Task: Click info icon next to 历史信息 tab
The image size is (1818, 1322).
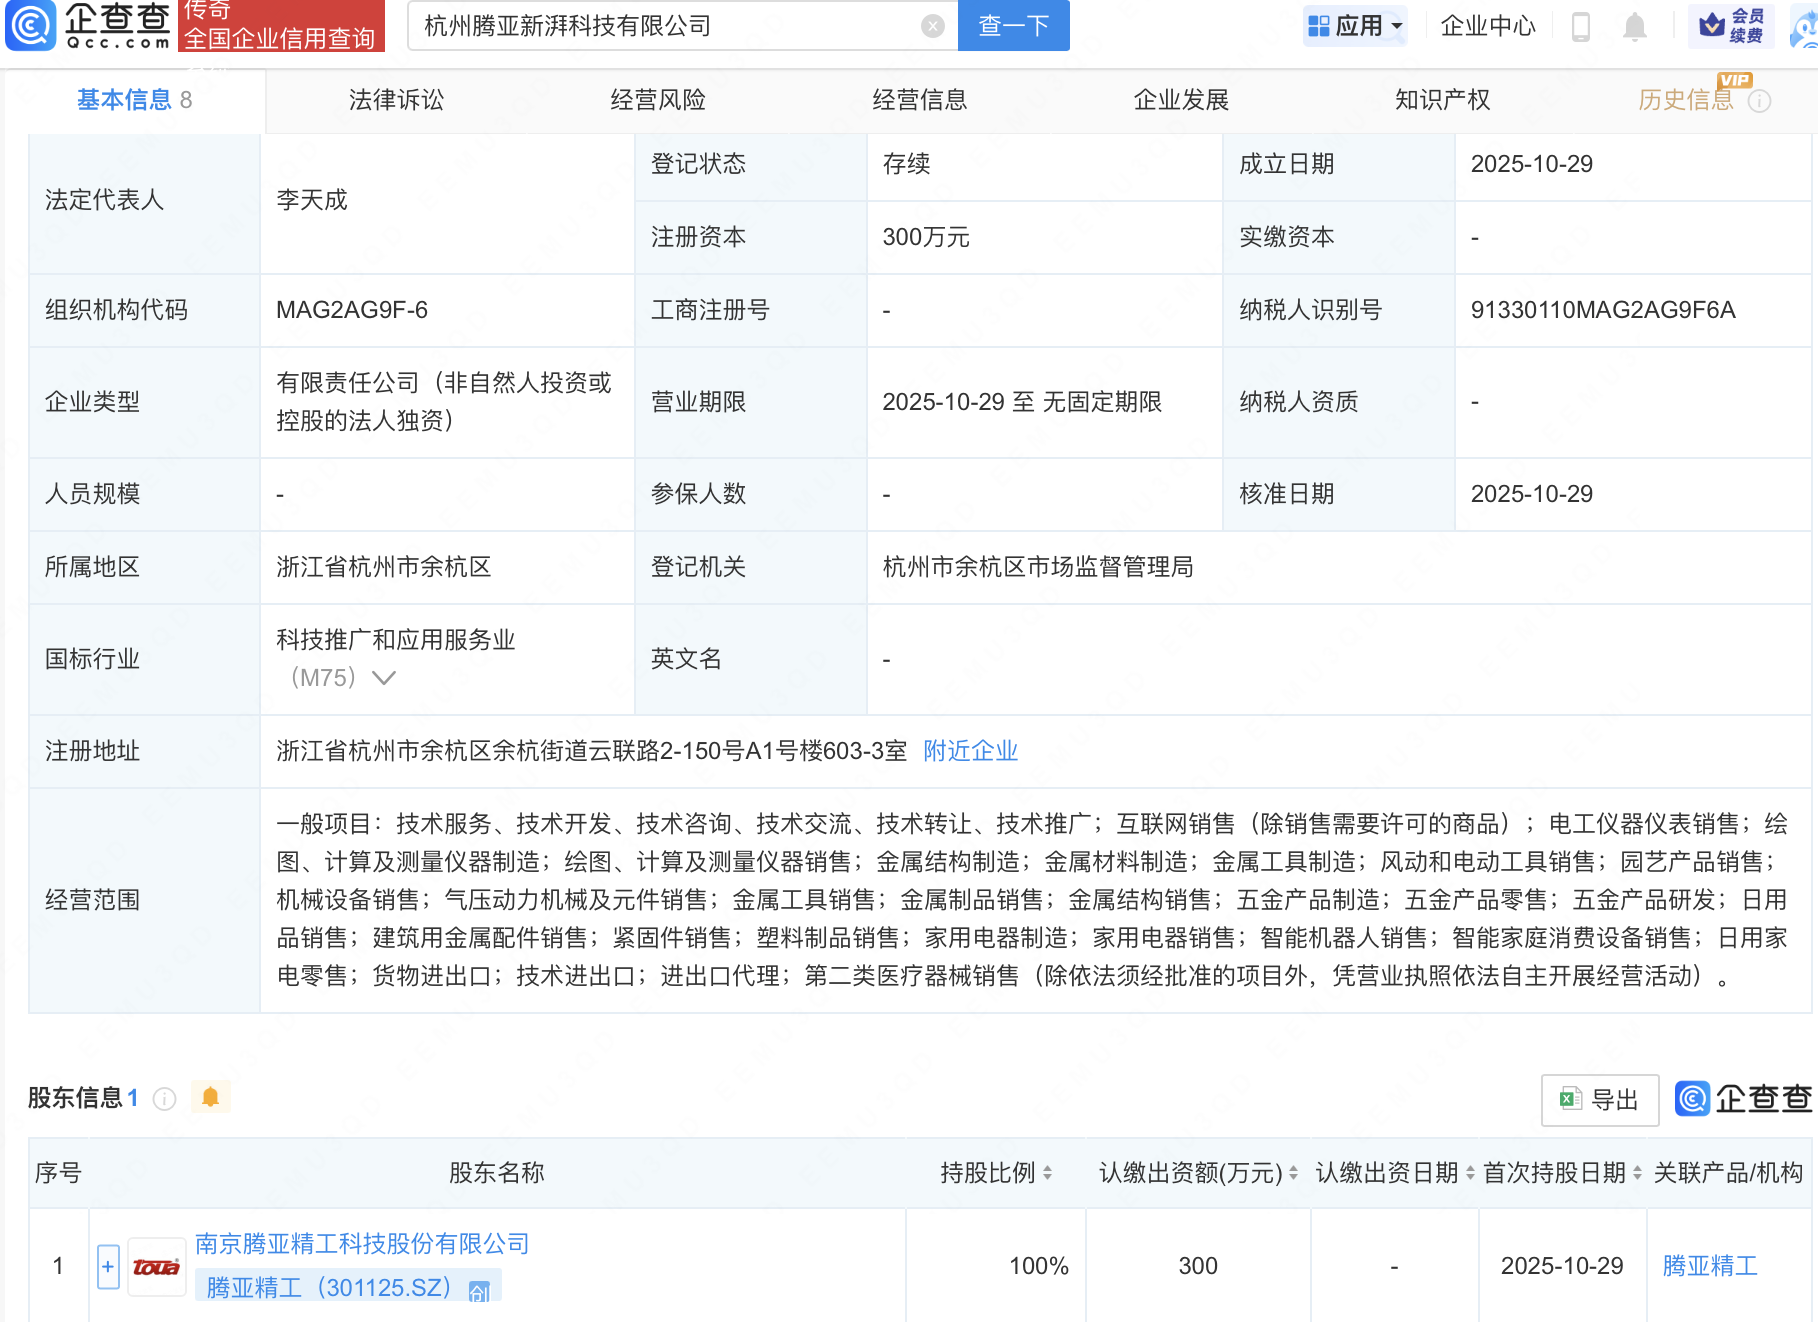Action: 1760,101
